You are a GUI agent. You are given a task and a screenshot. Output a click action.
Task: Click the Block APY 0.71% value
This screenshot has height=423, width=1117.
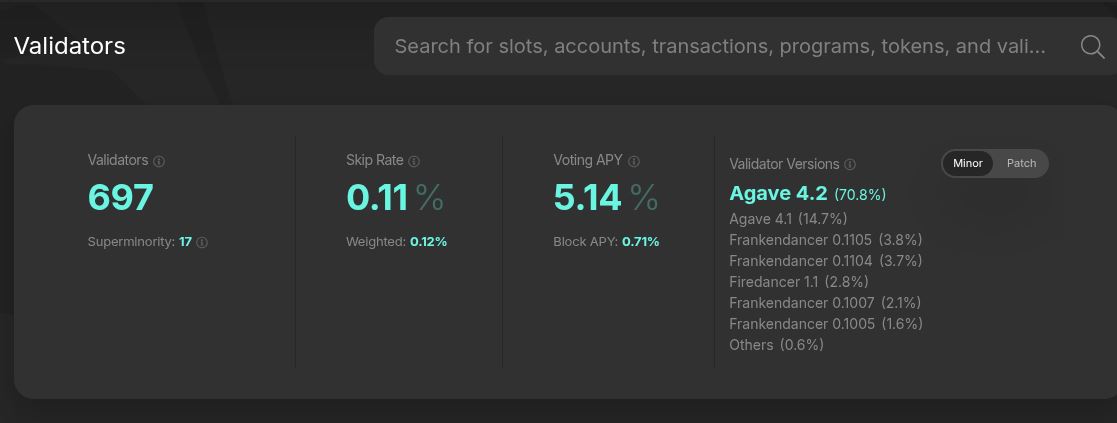point(640,242)
